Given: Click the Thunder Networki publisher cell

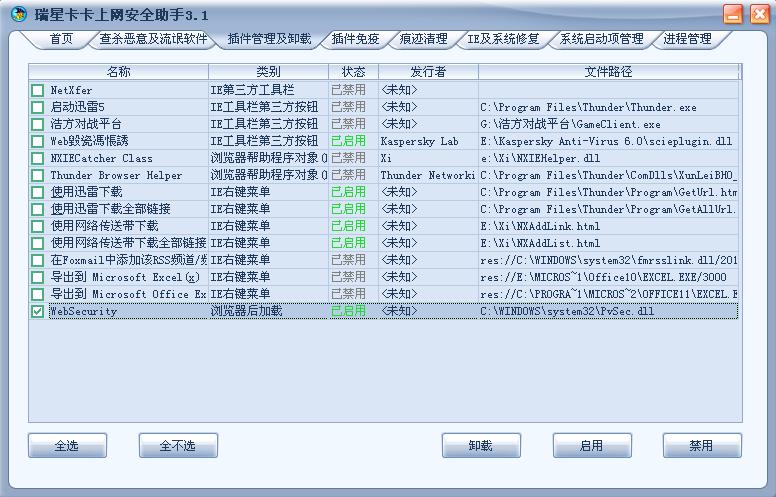Looking at the screenshot, I should (428, 175).
